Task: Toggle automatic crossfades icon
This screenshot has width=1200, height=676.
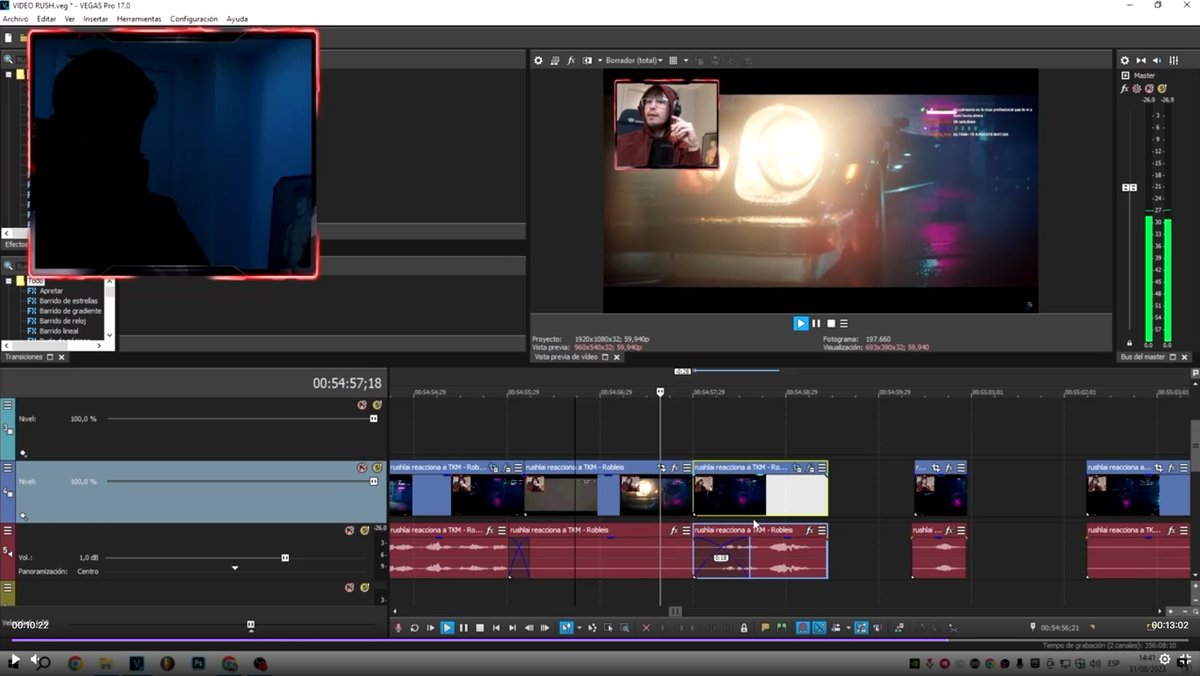Action: tap(819, 628)
